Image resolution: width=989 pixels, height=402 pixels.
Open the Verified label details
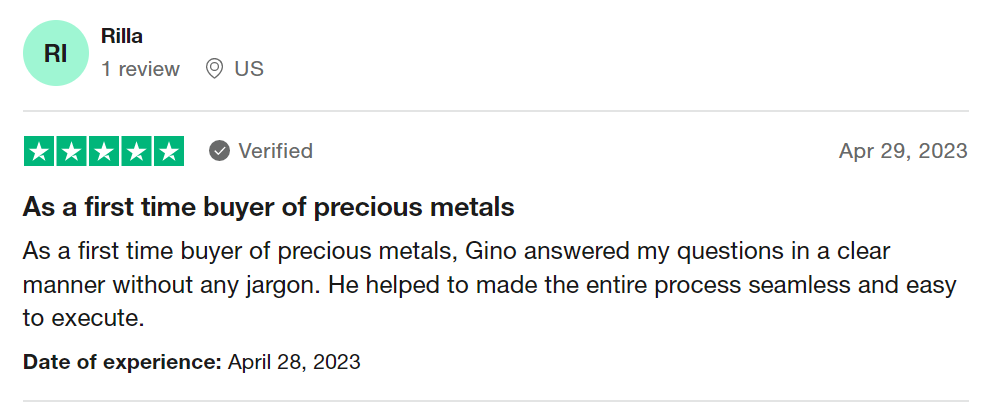[x=276, y=151]
